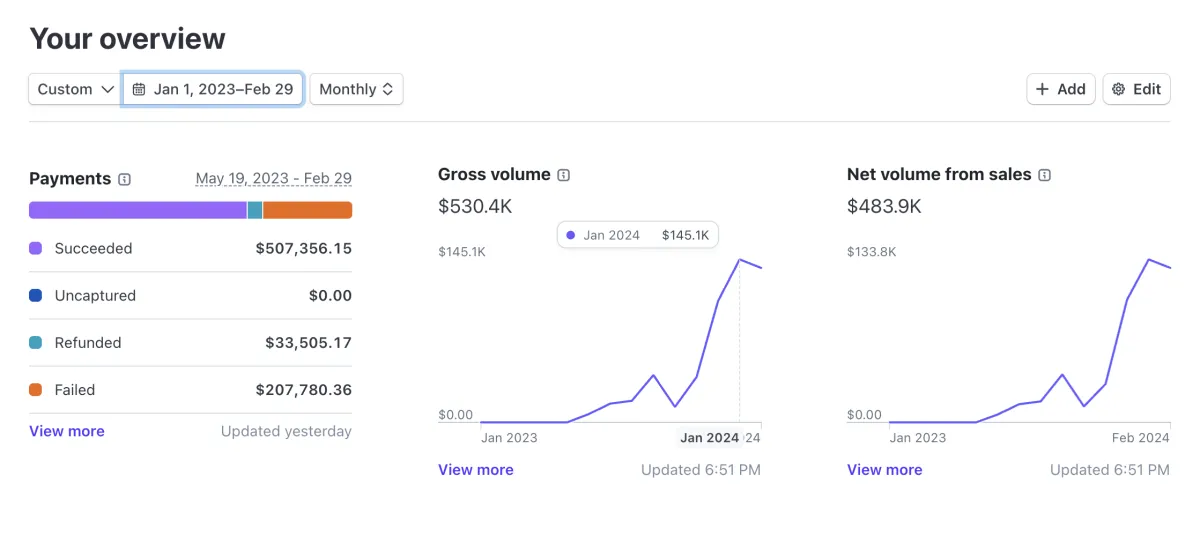This screenshot has width=1200, height=536.
Task: Click the orange Failed segment of payments bar
Action: coord(307,210)
